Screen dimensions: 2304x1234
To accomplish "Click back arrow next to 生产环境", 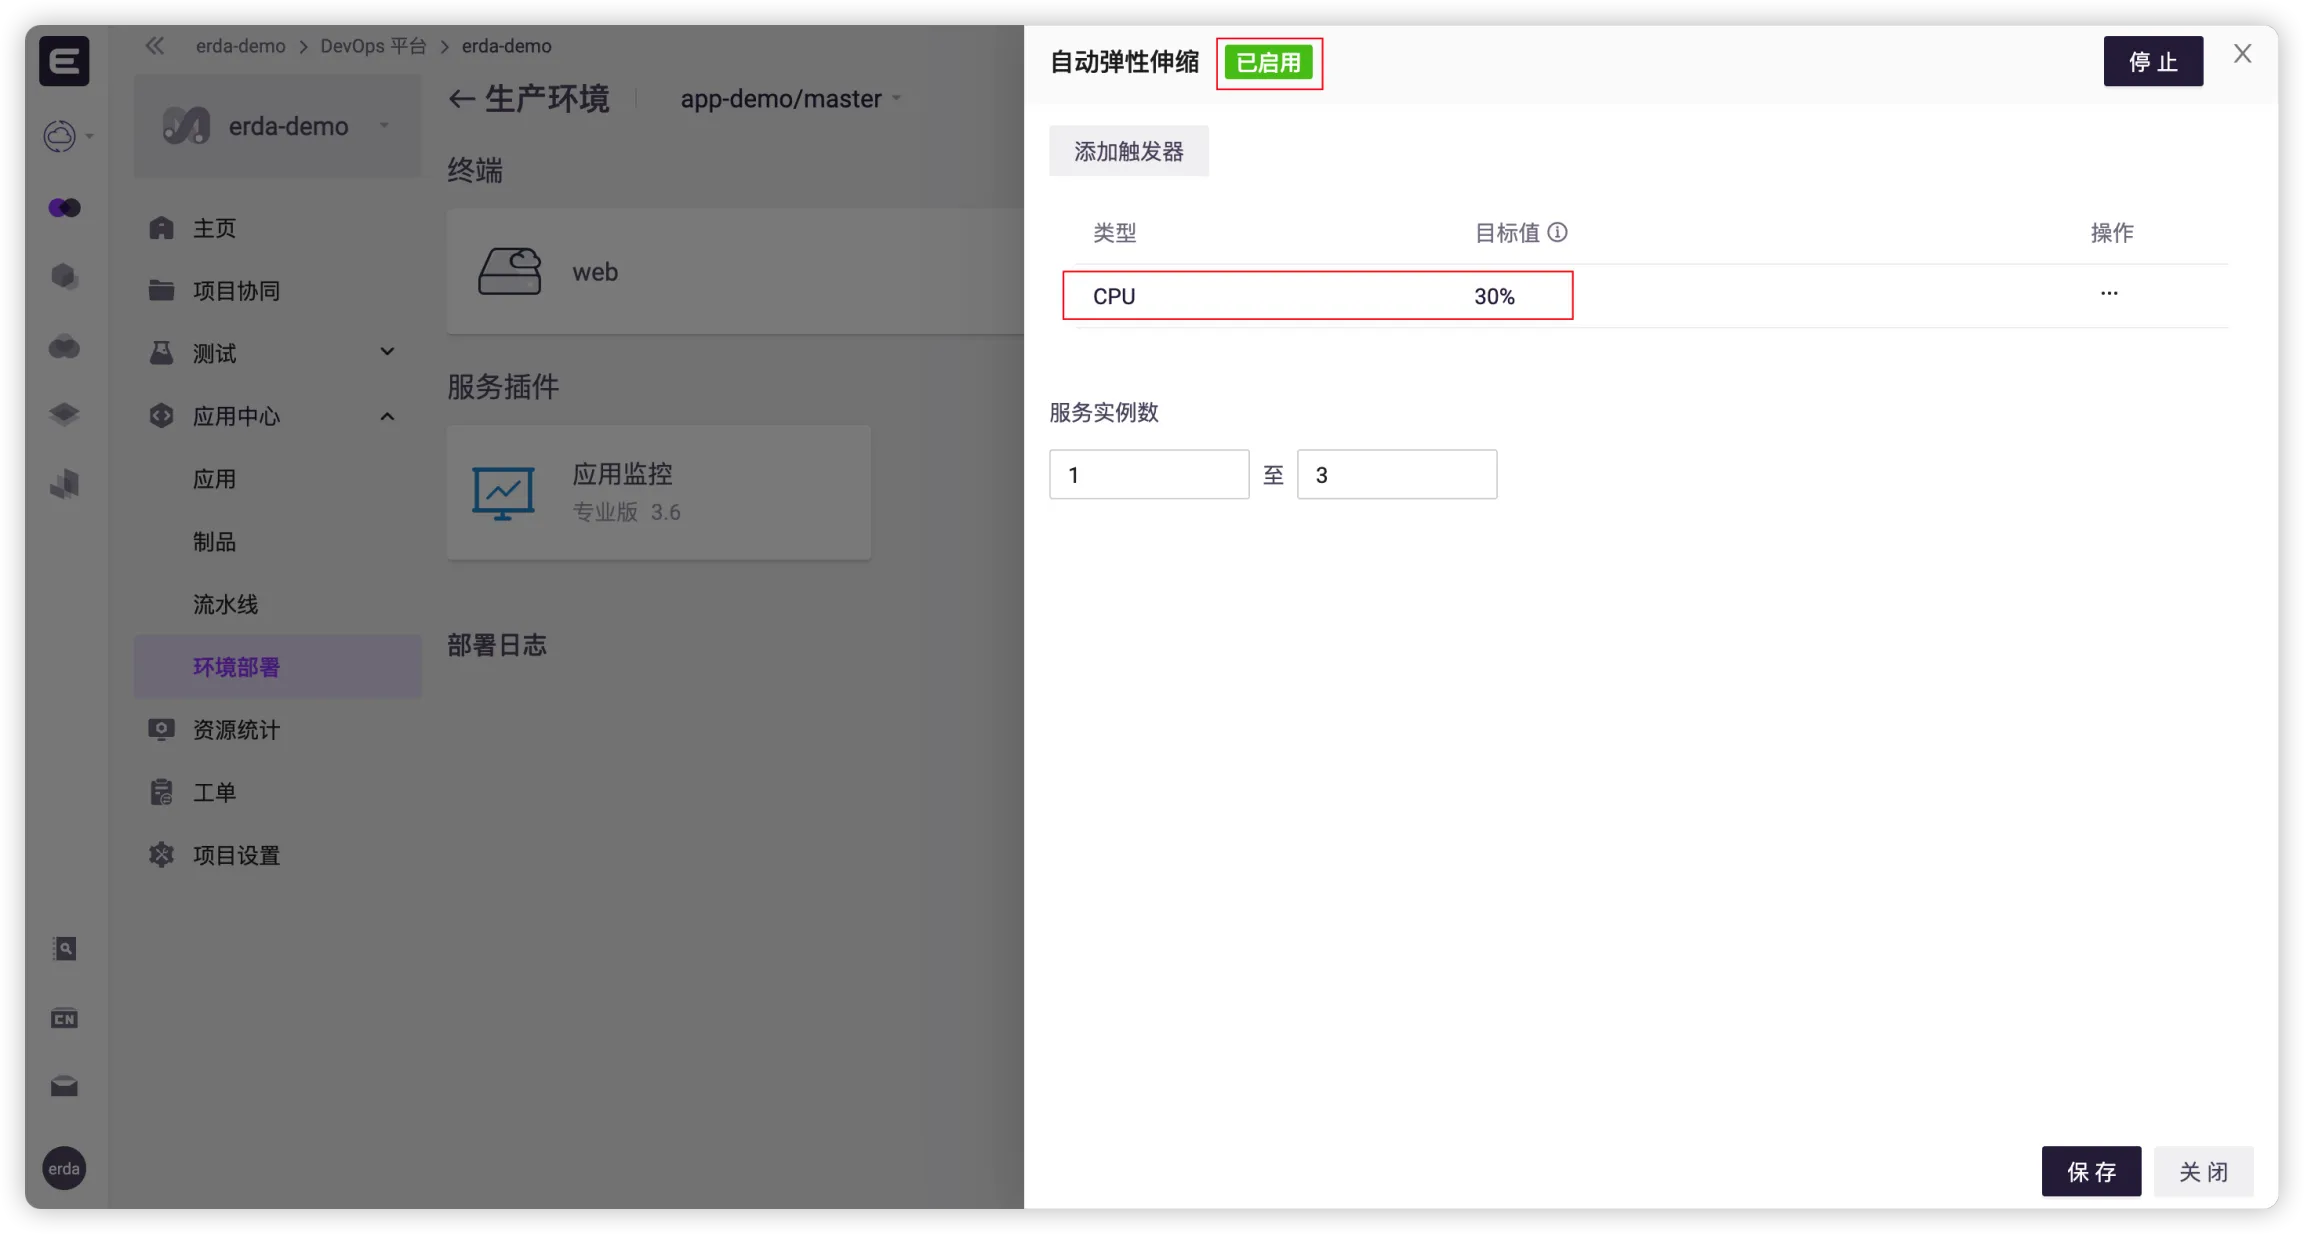I will [x=461, y=99].
